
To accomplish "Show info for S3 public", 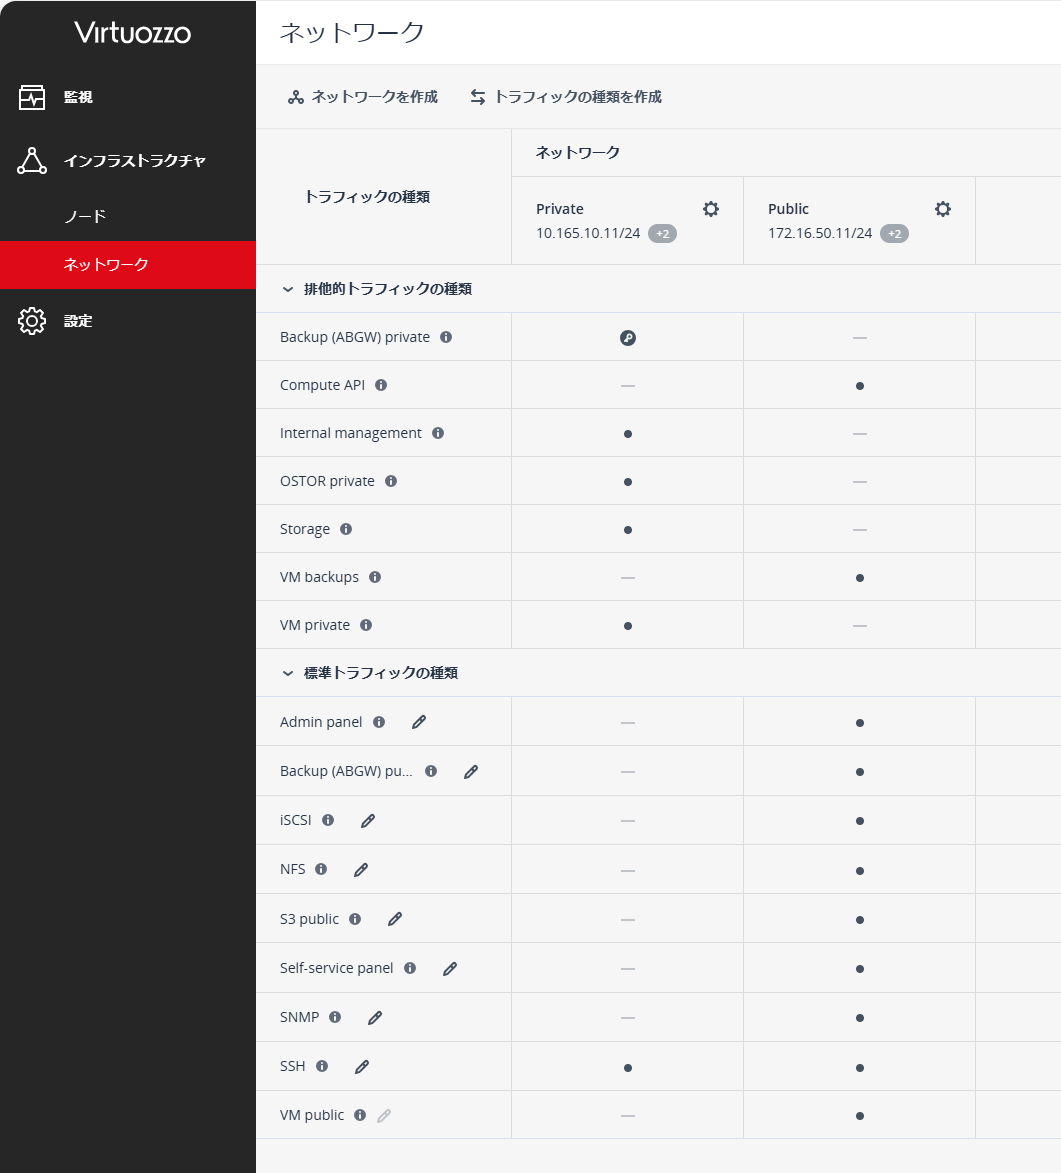I will 355,919.
